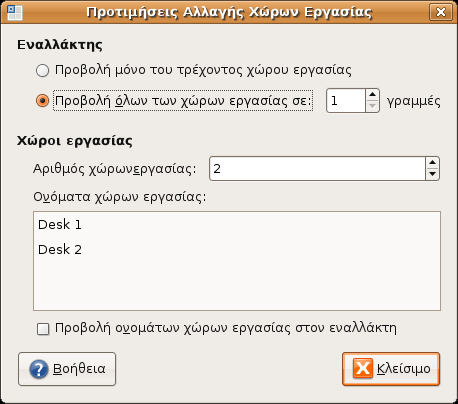Viewport: 458px width, 404px height.
Task: Decrease the γραμμές rows count with down arrow
Action: point(372,106)
